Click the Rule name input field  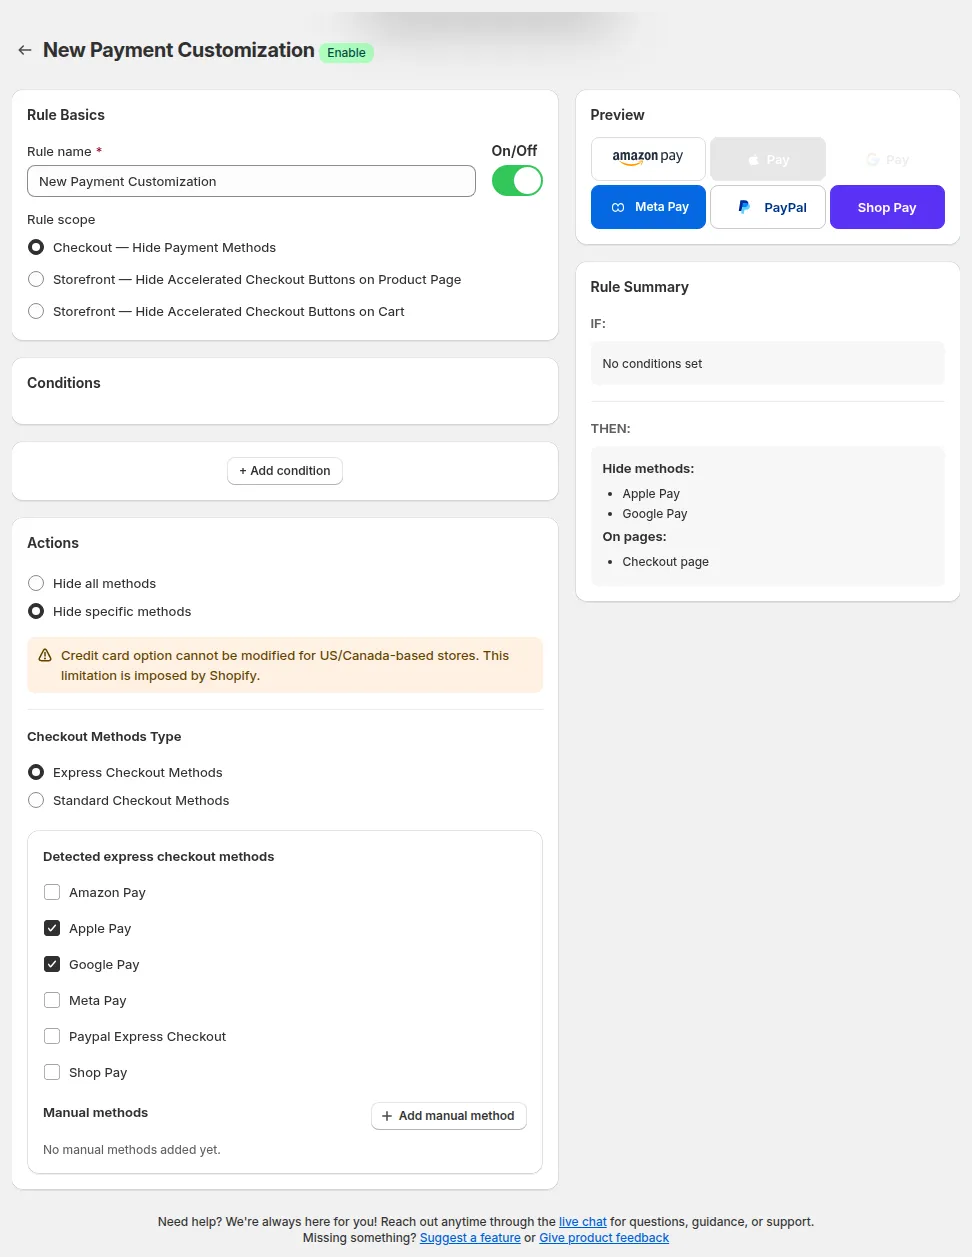tap(251, 181)
